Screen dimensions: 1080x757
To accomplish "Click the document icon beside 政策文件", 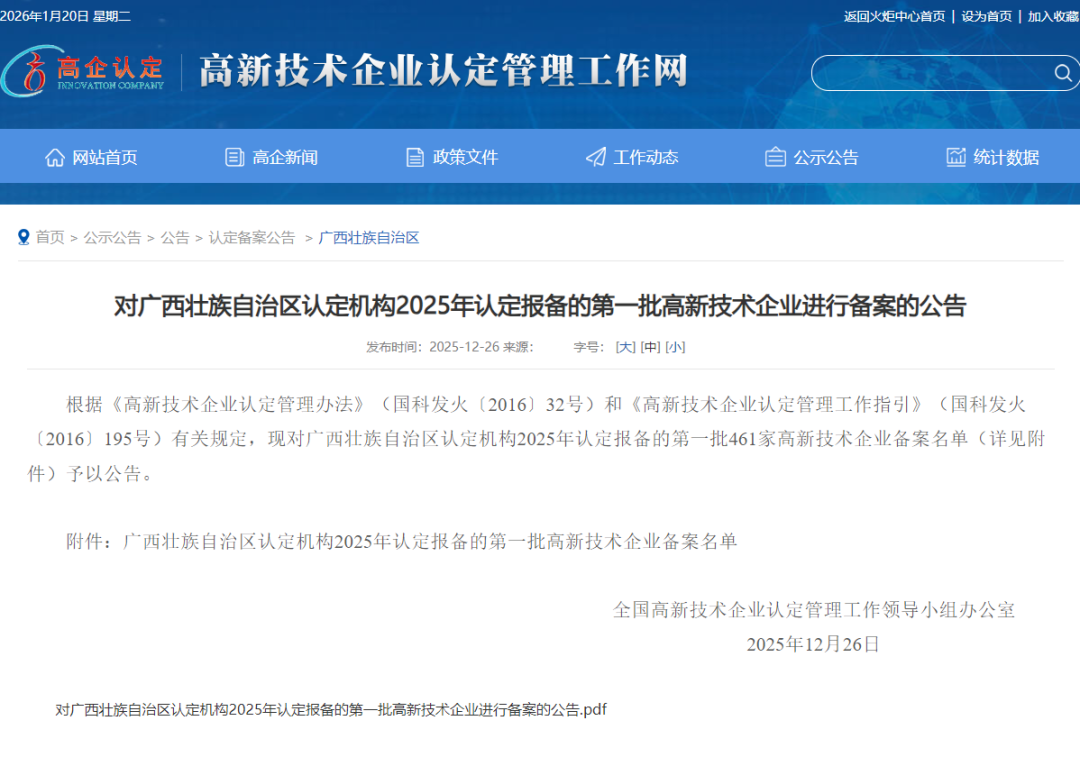I will (415, 157).
